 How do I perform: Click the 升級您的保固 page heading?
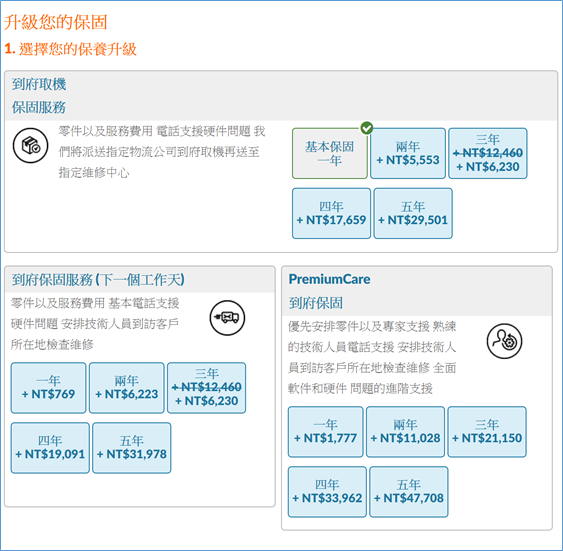click(x=56, y=22)
